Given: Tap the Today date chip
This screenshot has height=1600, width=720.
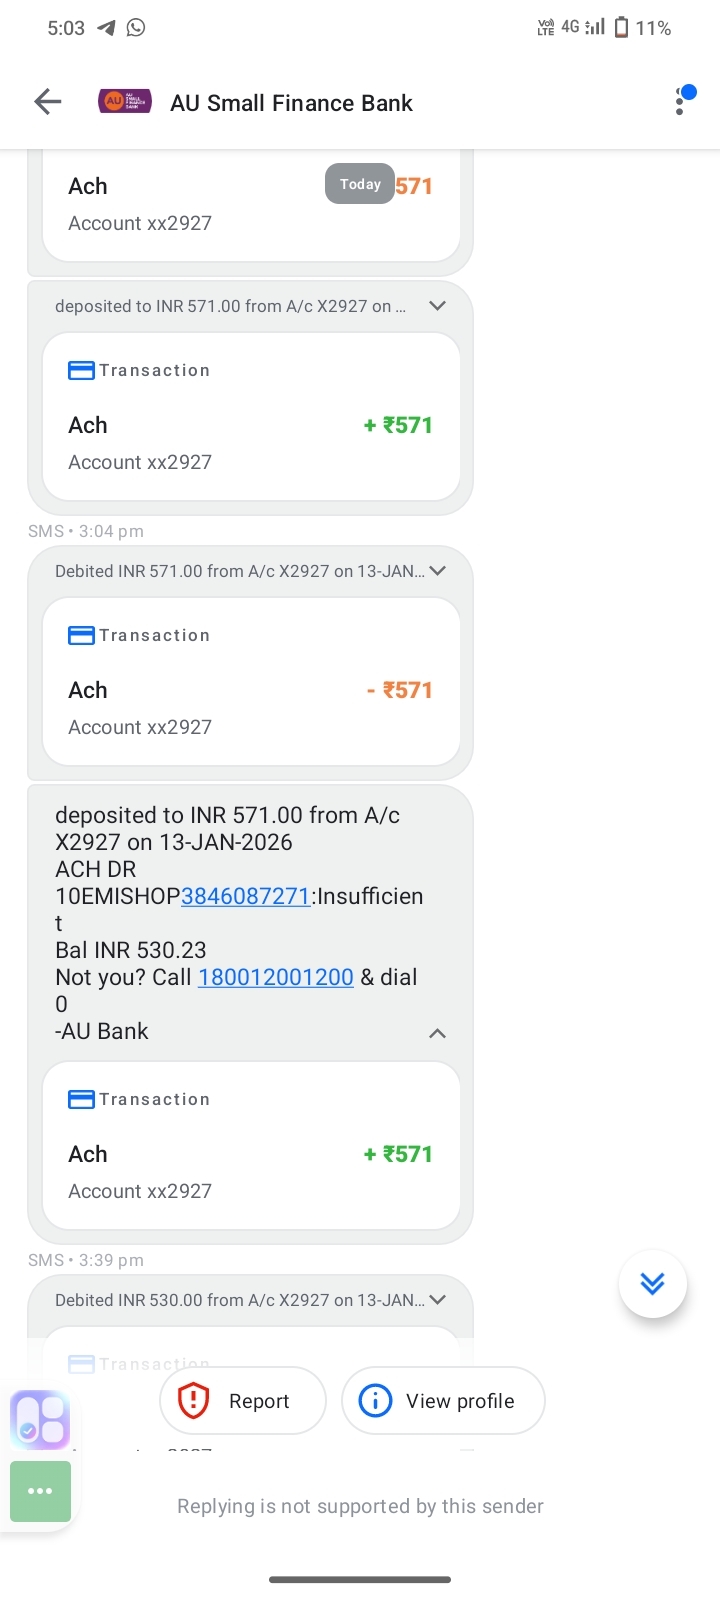Looking at the screenshot, I should (x=360, y=184).
